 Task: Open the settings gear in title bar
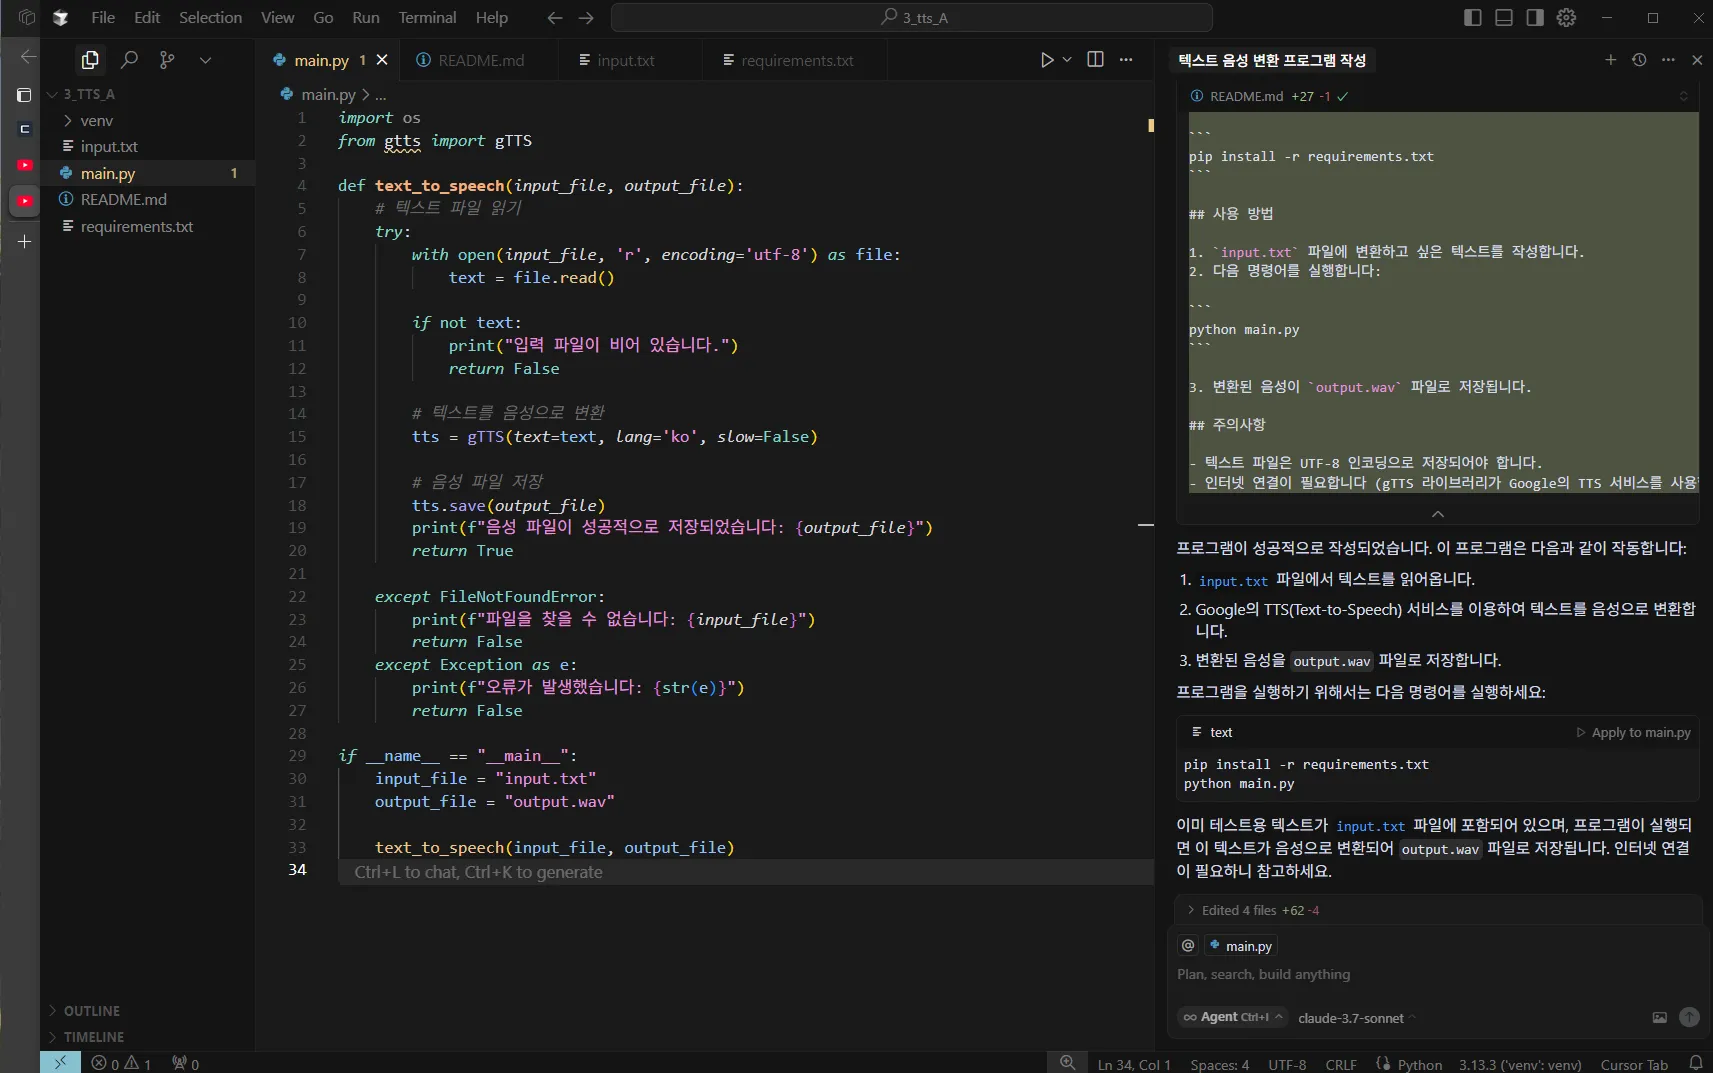coord(1566,18)
